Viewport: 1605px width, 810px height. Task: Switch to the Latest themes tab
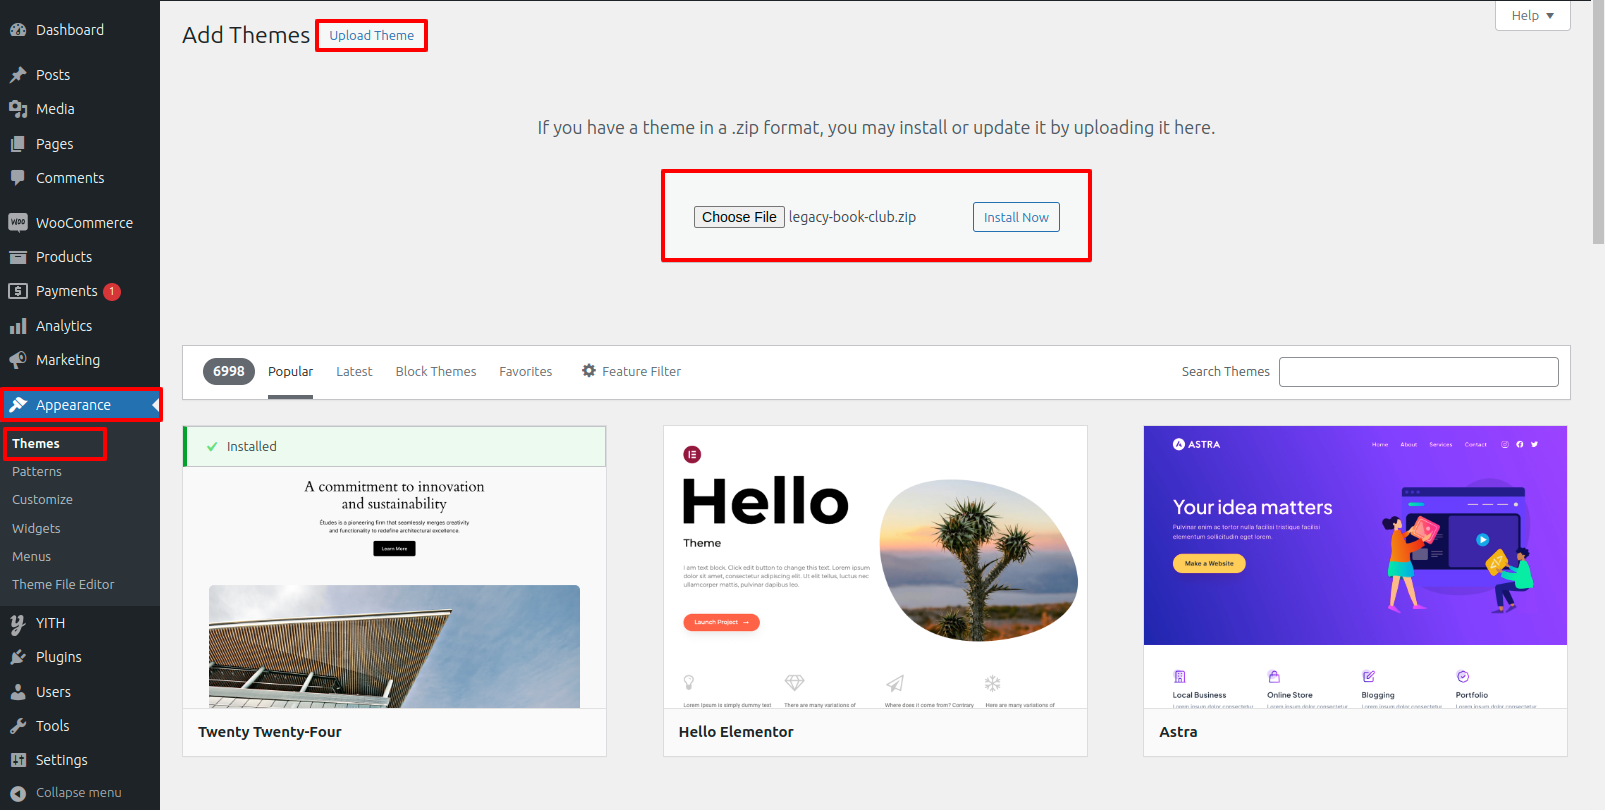coord(354,372)
